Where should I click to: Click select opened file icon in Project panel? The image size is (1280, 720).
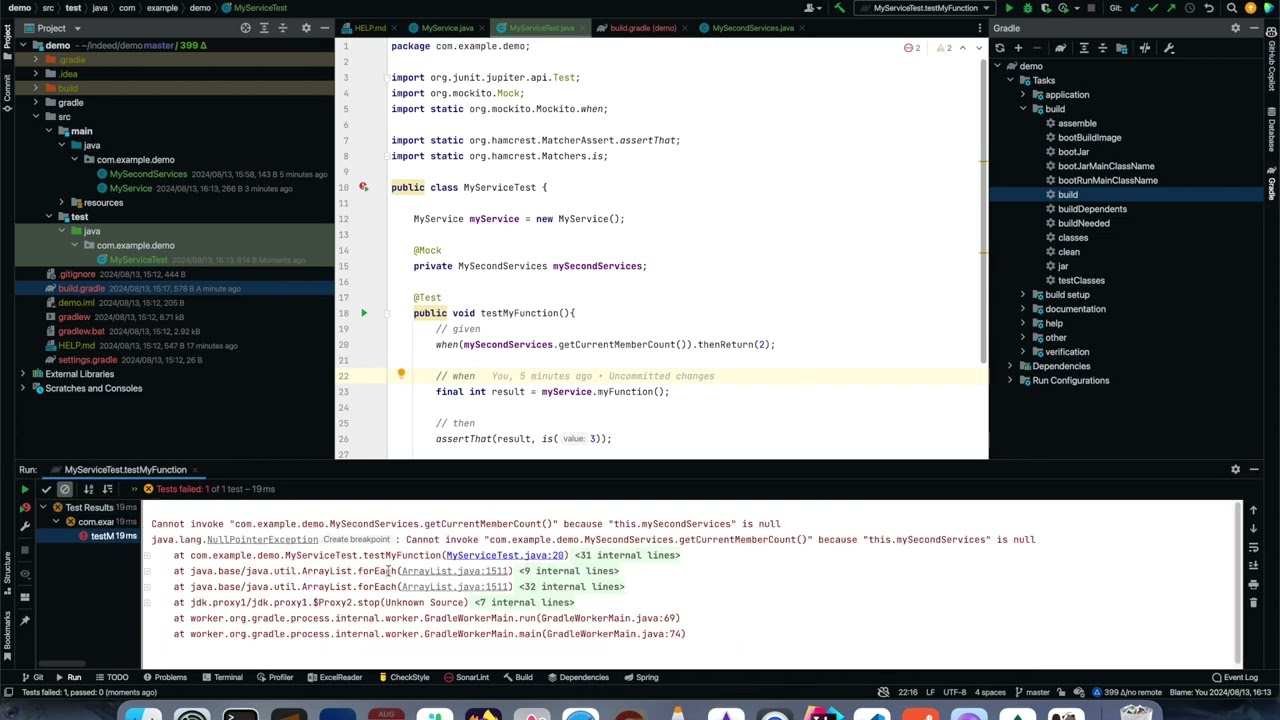(x=245, y=28)
